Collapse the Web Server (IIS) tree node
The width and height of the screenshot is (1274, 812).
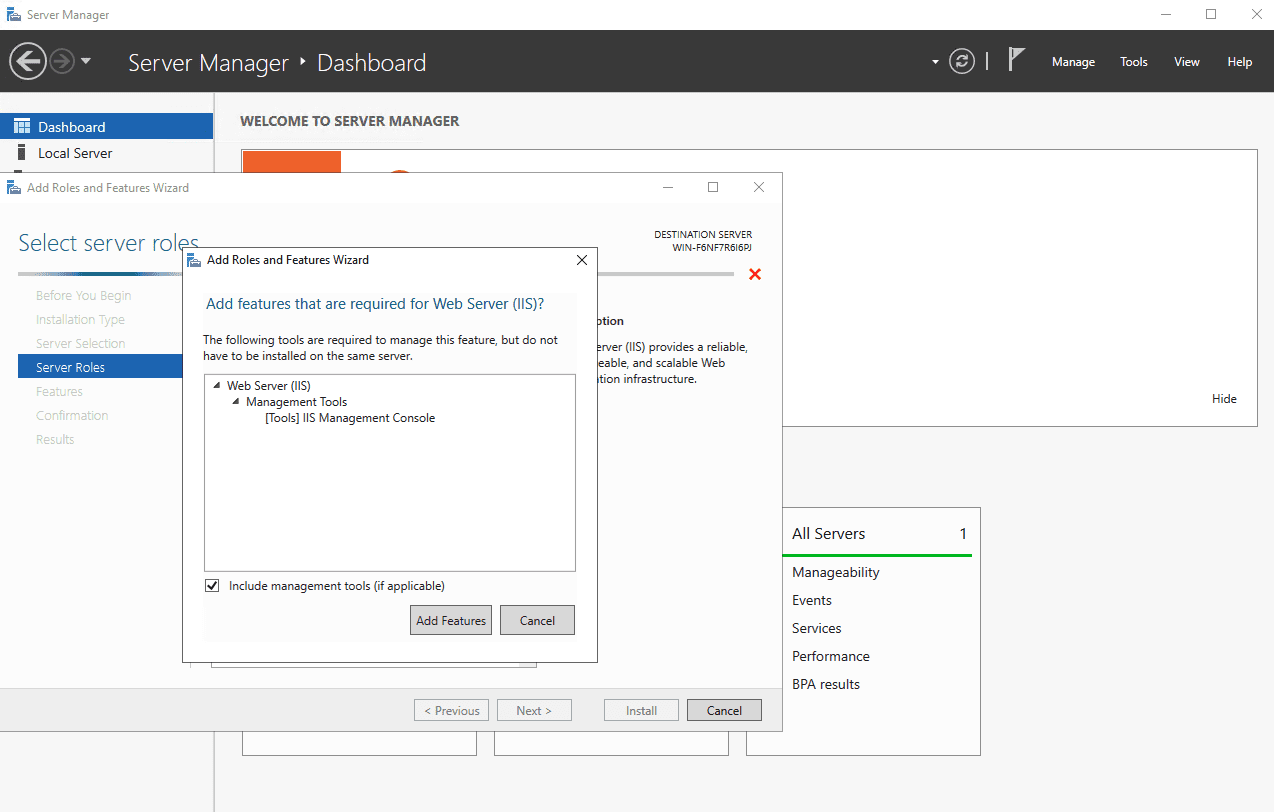click(217, 385)
